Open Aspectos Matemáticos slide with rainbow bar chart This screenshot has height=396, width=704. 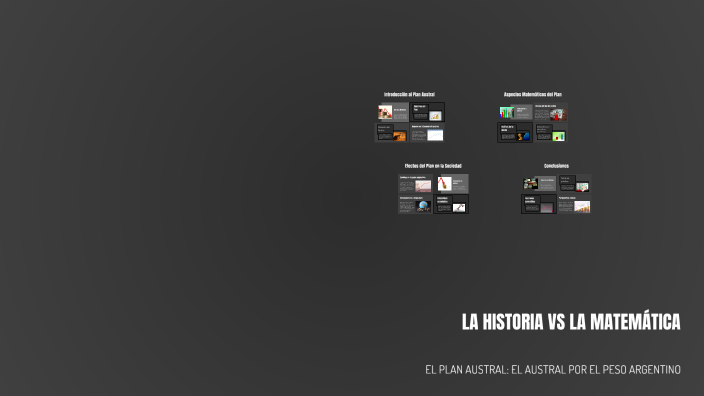(x=515, y=112)
